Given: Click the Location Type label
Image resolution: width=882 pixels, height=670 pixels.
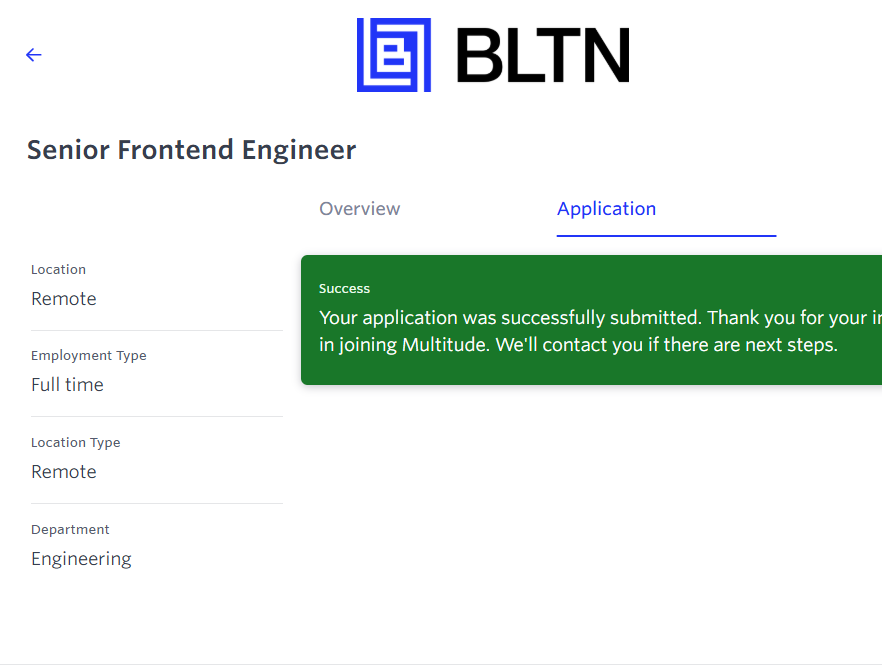Looking at the screenshot, I should 75,442.
